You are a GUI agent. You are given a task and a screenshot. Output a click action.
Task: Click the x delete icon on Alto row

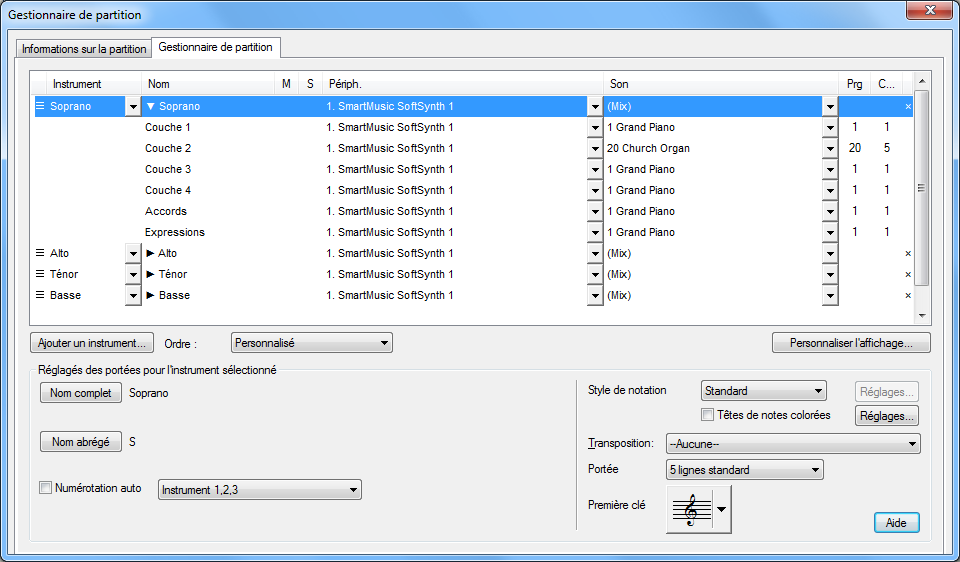(908, 254)
